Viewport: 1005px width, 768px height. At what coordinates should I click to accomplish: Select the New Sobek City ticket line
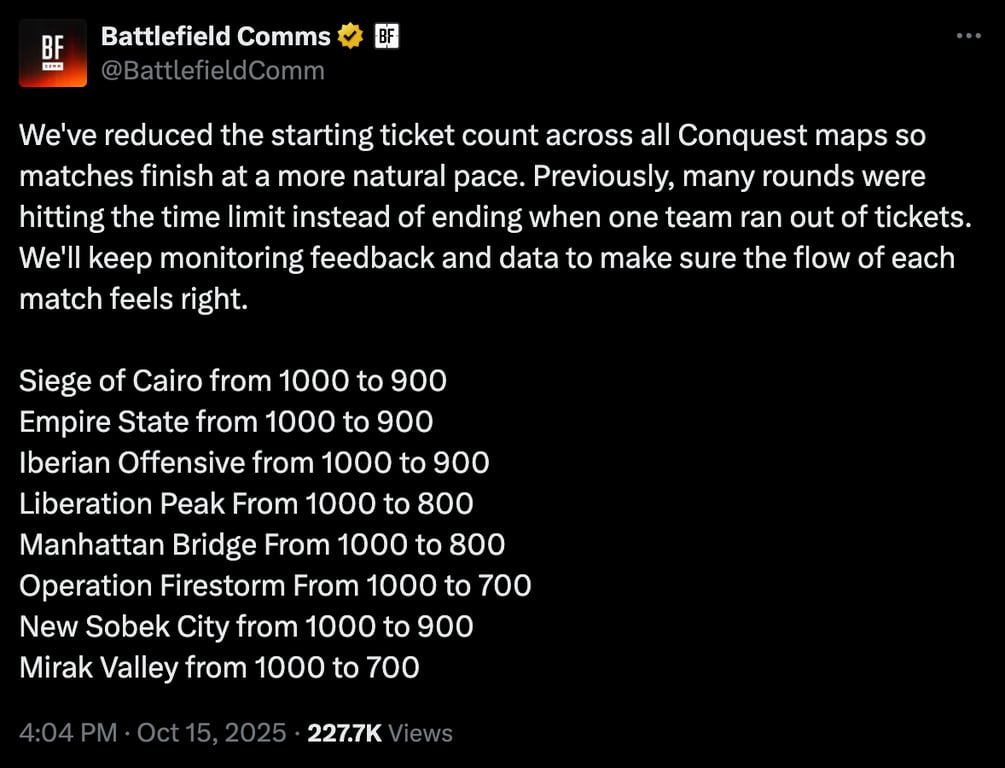(246, 626)
